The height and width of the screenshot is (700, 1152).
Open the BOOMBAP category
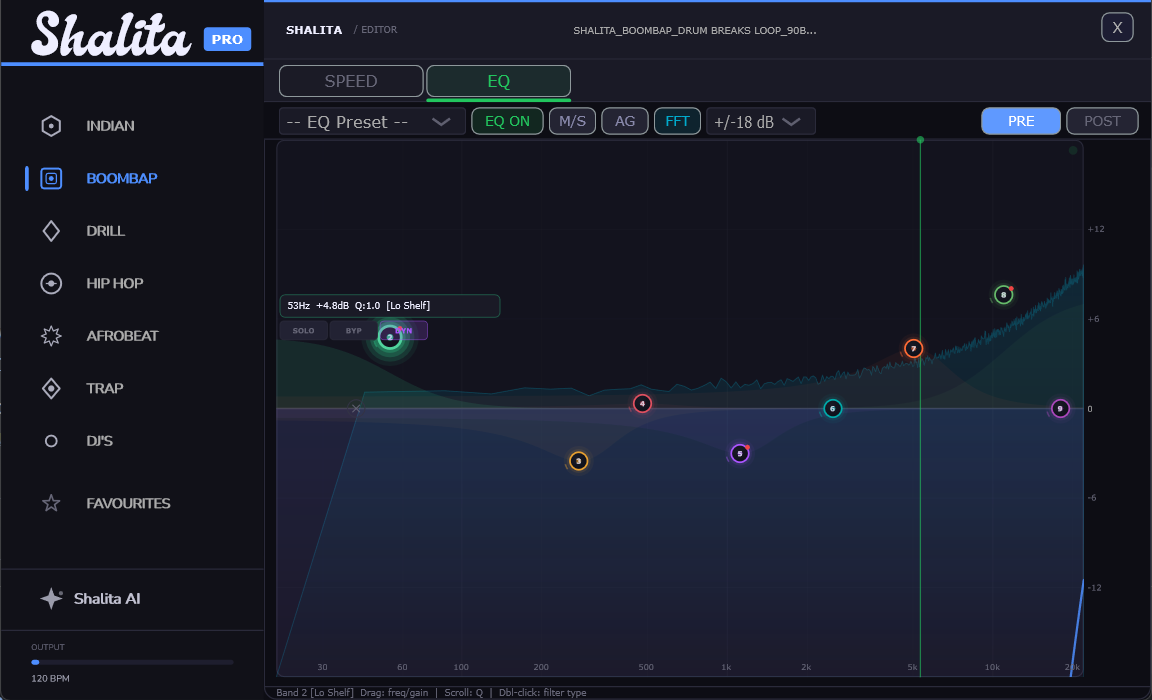(x=121, y=178)
